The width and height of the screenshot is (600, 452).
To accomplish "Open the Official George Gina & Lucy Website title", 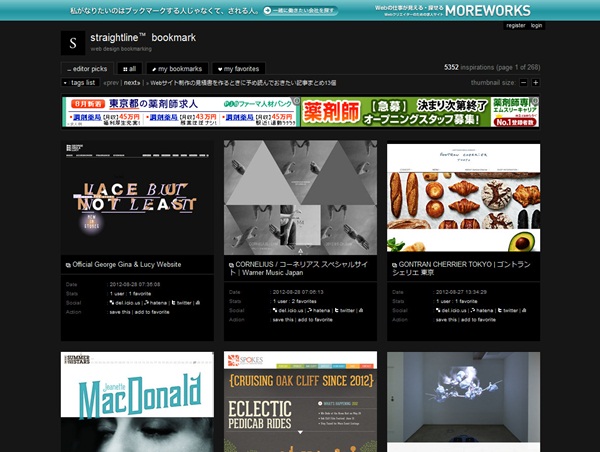I will (127, 264).
